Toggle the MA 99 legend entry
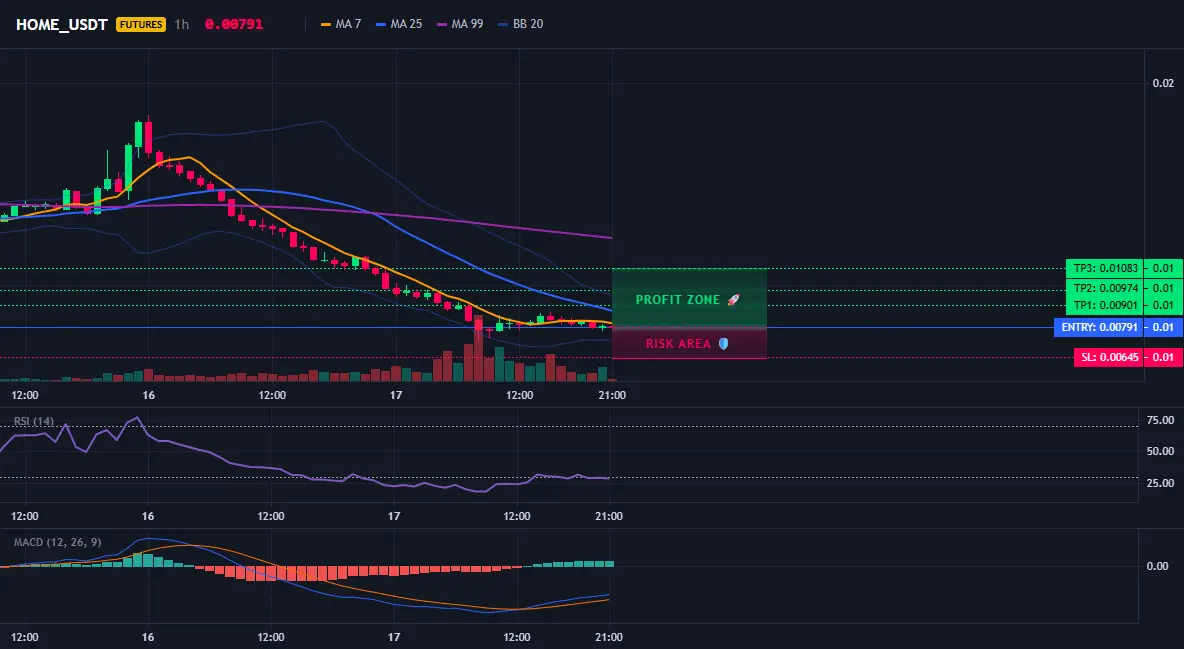 pyautogui.click(x=460, y=24)
